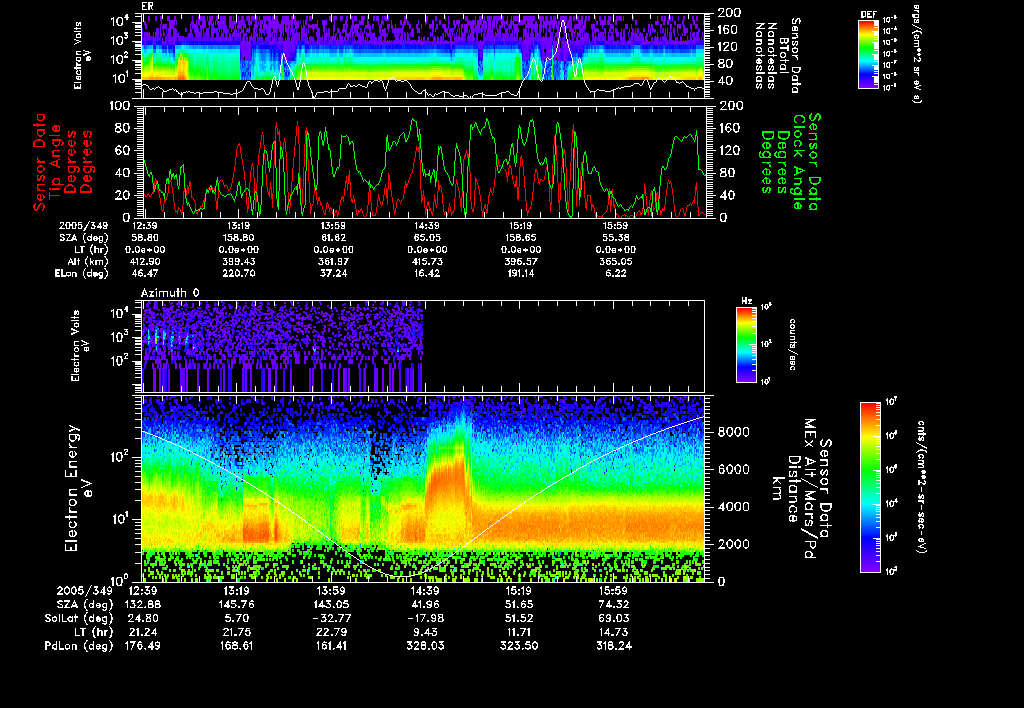The width and height of the screenshot is (1024, 708).
Task: Click the DEF rainbow color bar
Action: click(x=868, y=54)
